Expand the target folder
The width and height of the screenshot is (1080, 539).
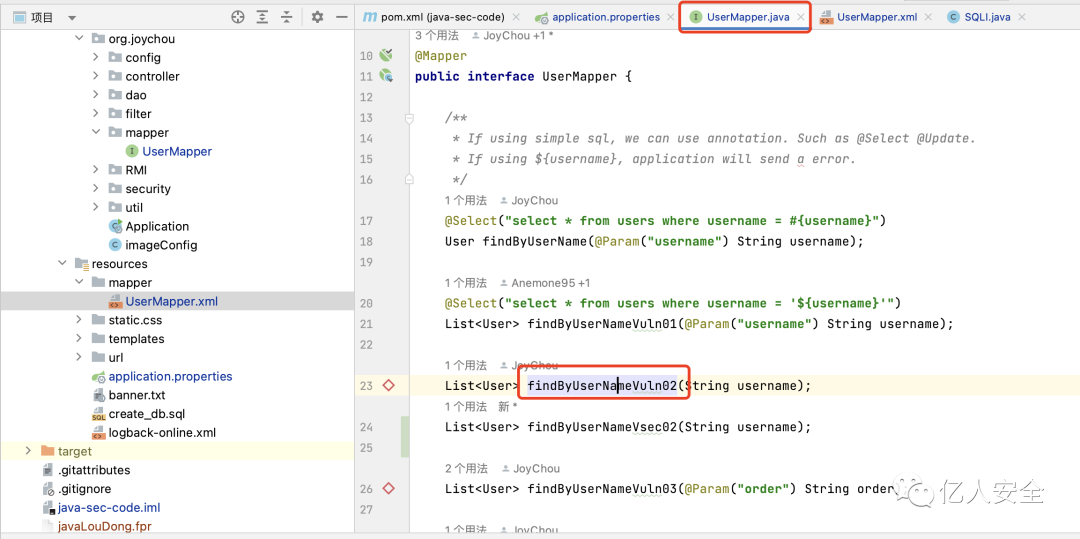click(28, 451)
